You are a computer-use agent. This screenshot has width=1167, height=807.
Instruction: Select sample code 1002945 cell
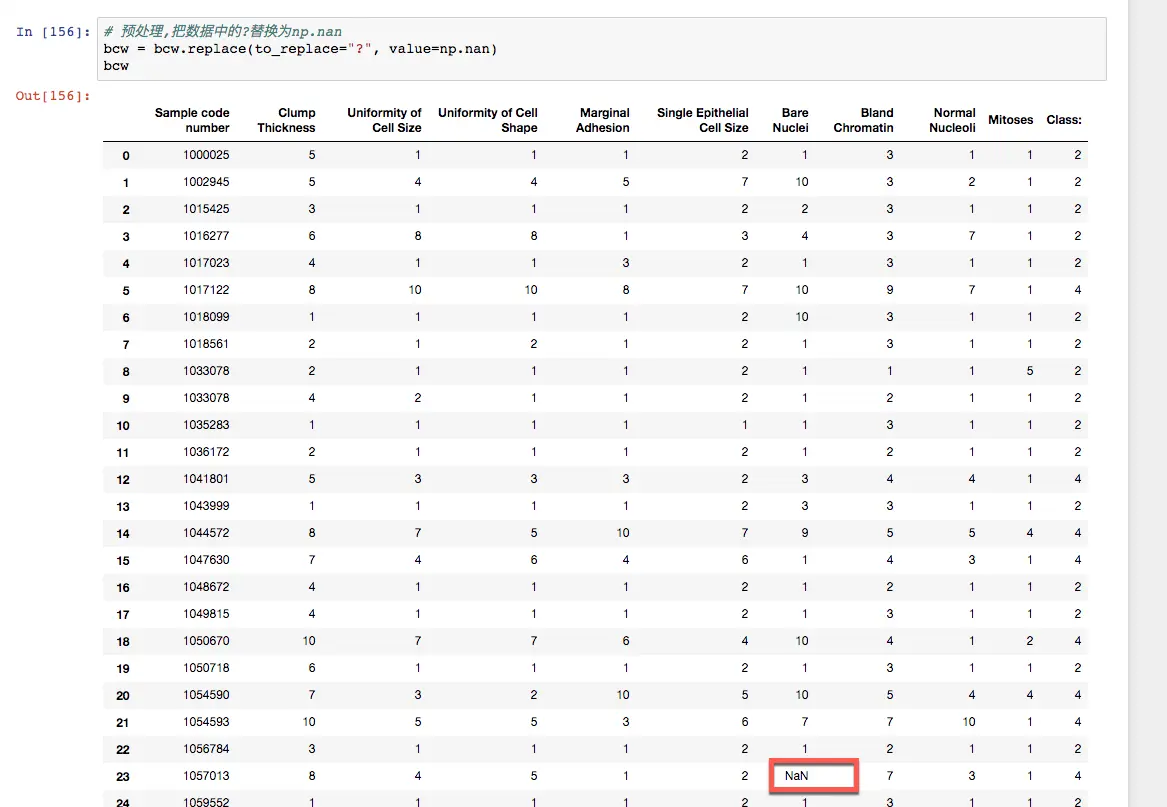pyautogui.click(x=206, y=182)
